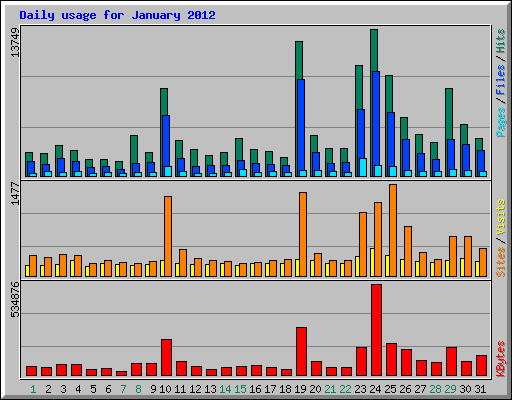512x400 pixels.
Task: Click day label 5 on the x-axis
Action: click(x=93, y=389)
